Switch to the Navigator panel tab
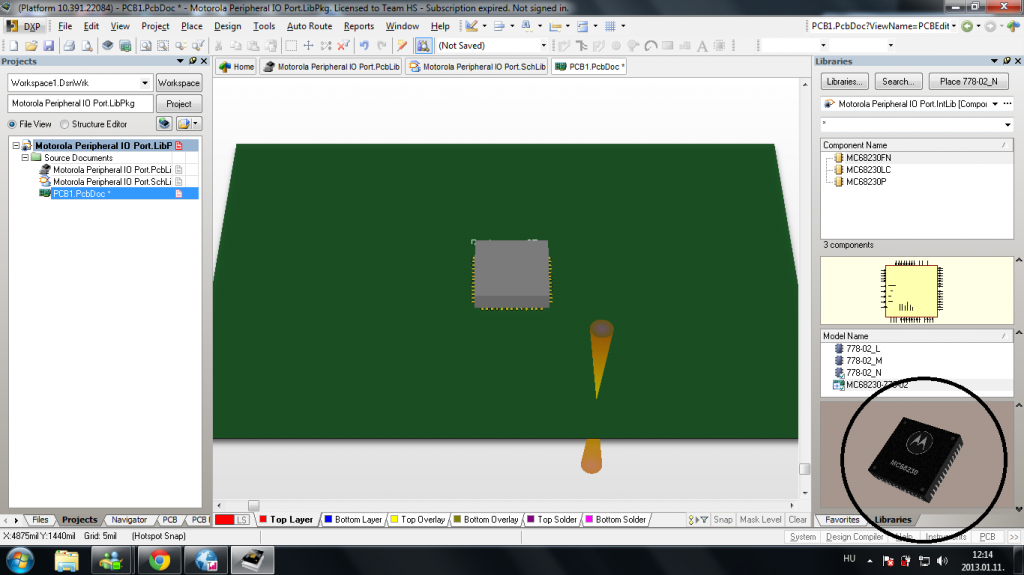The width and height of the screenshot is (1024, 575). pos(129,519)
